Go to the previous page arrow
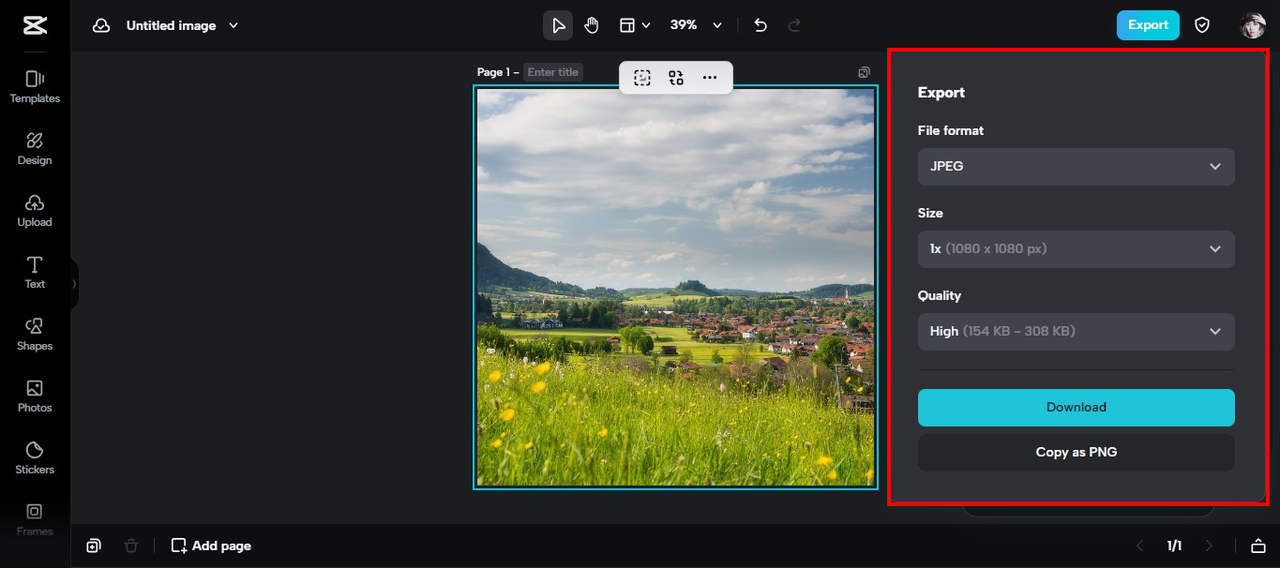Screen dimensions: 1280x568 [x=1140, y=546]
